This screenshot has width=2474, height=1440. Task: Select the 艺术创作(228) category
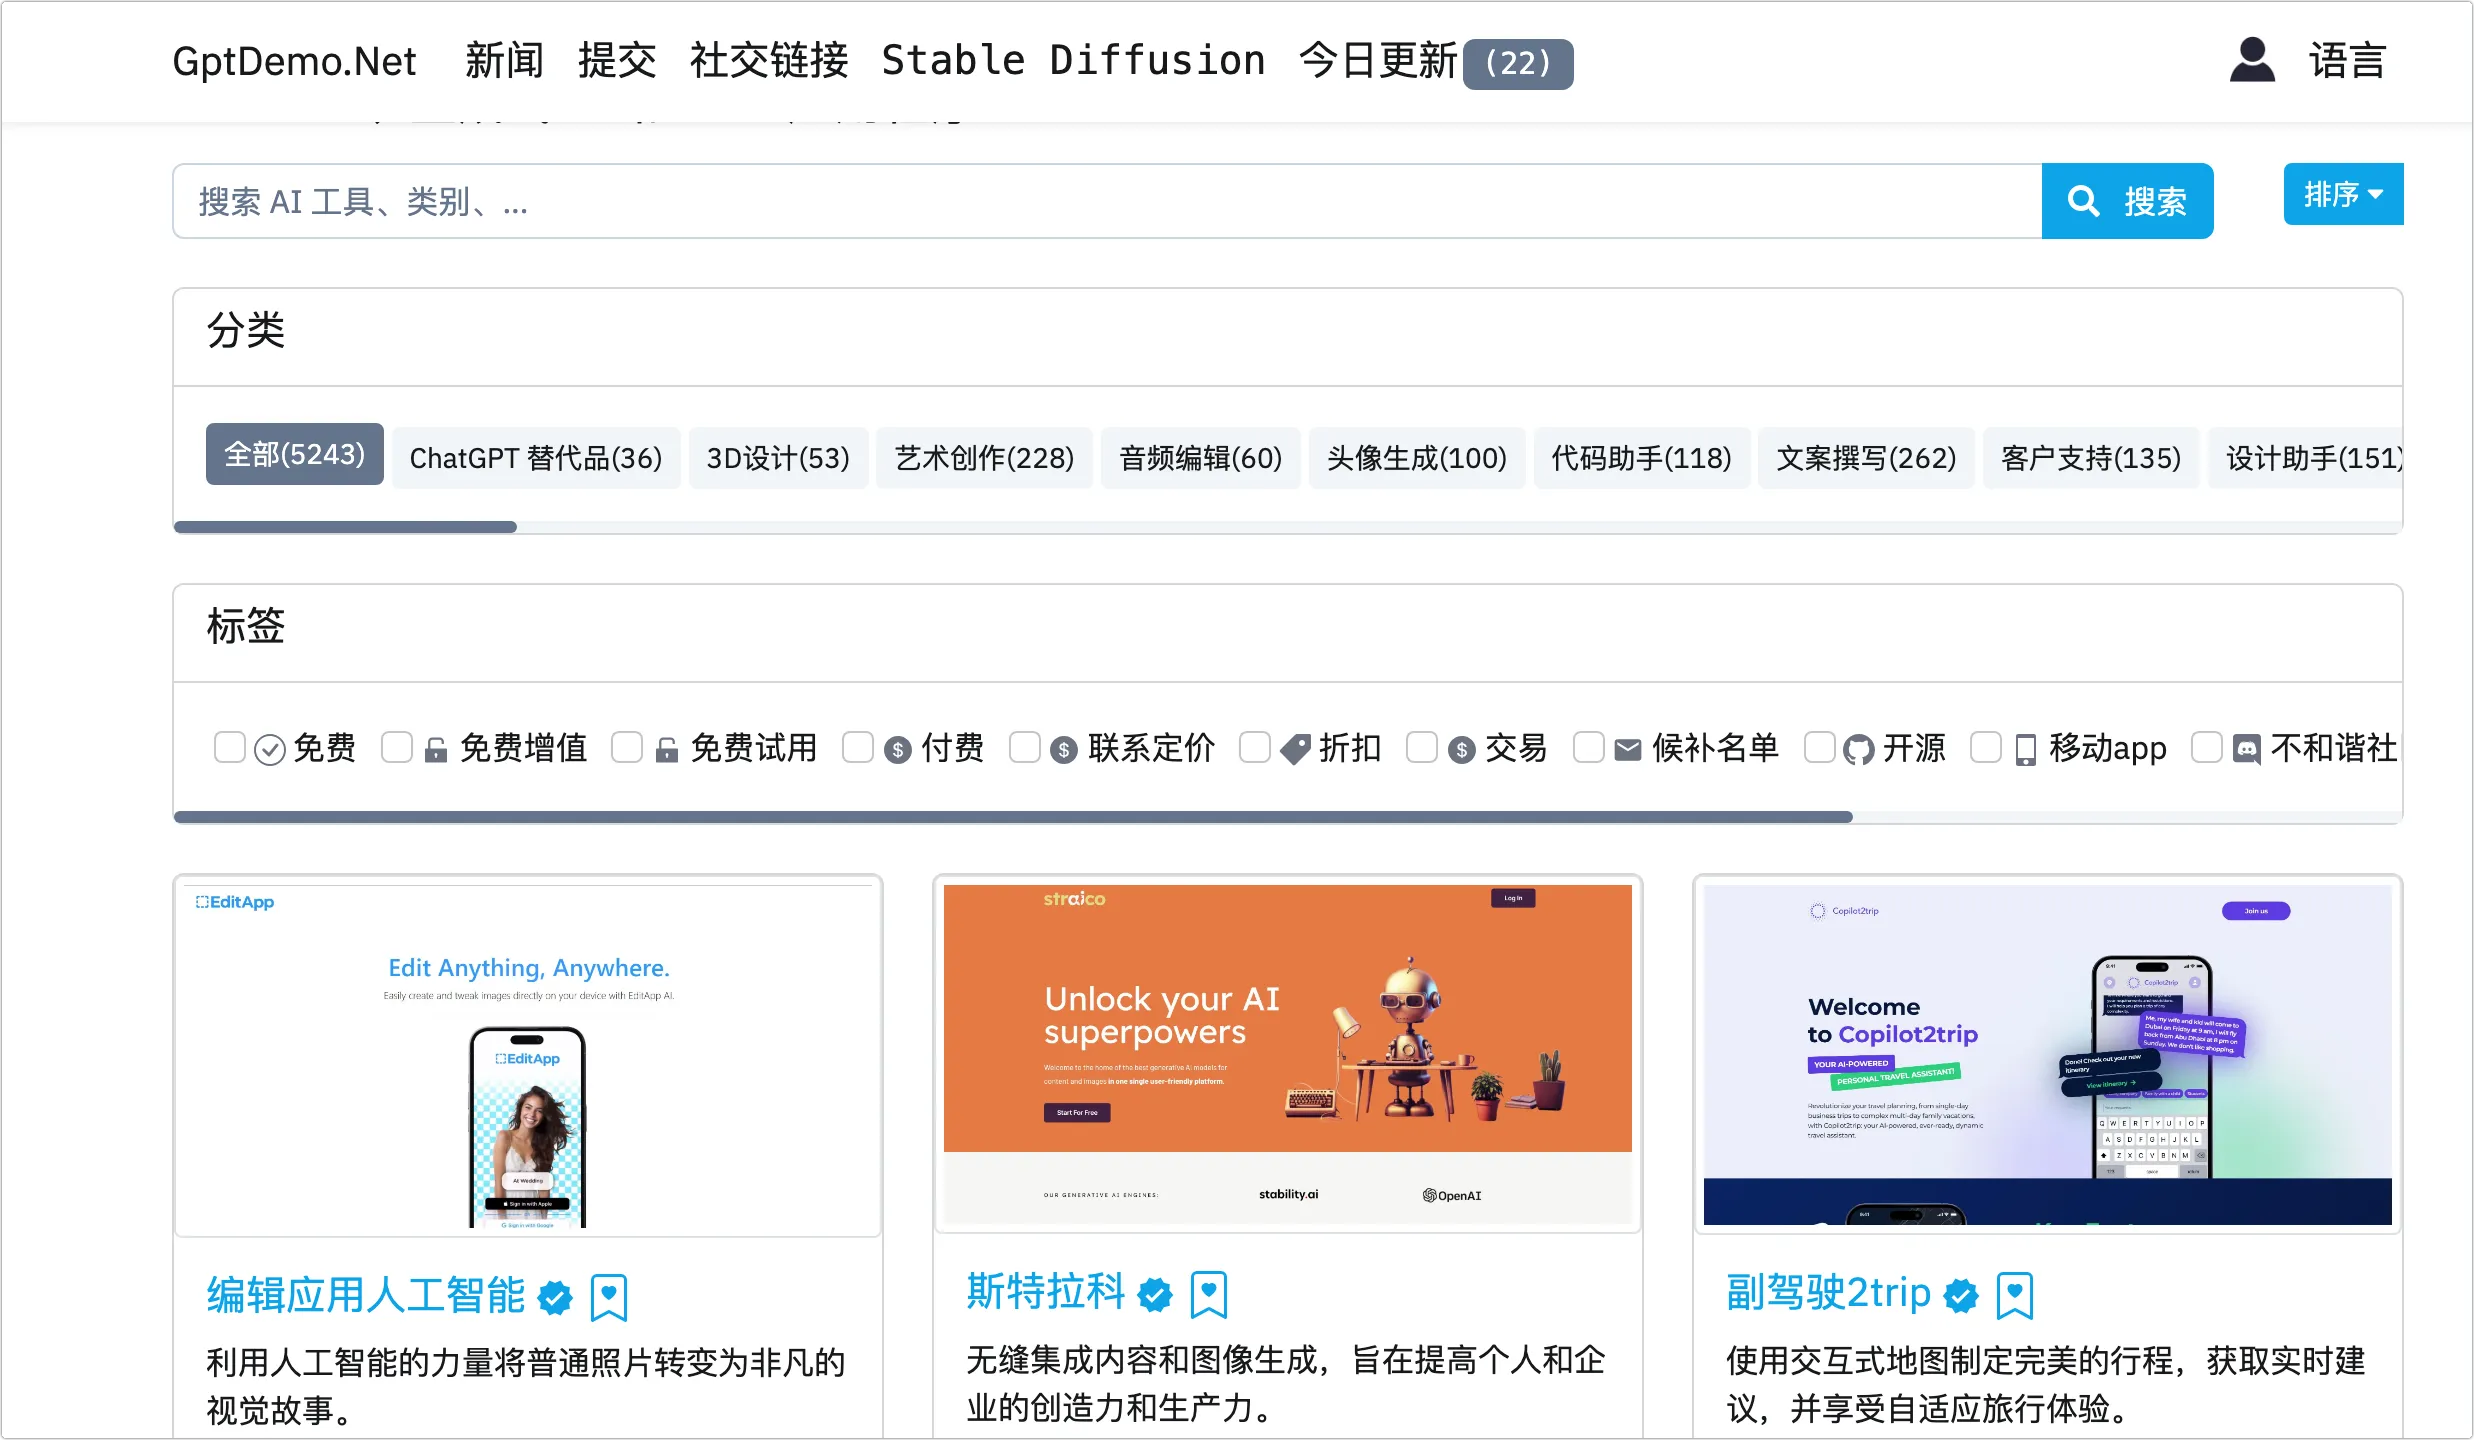click(984, 458)
